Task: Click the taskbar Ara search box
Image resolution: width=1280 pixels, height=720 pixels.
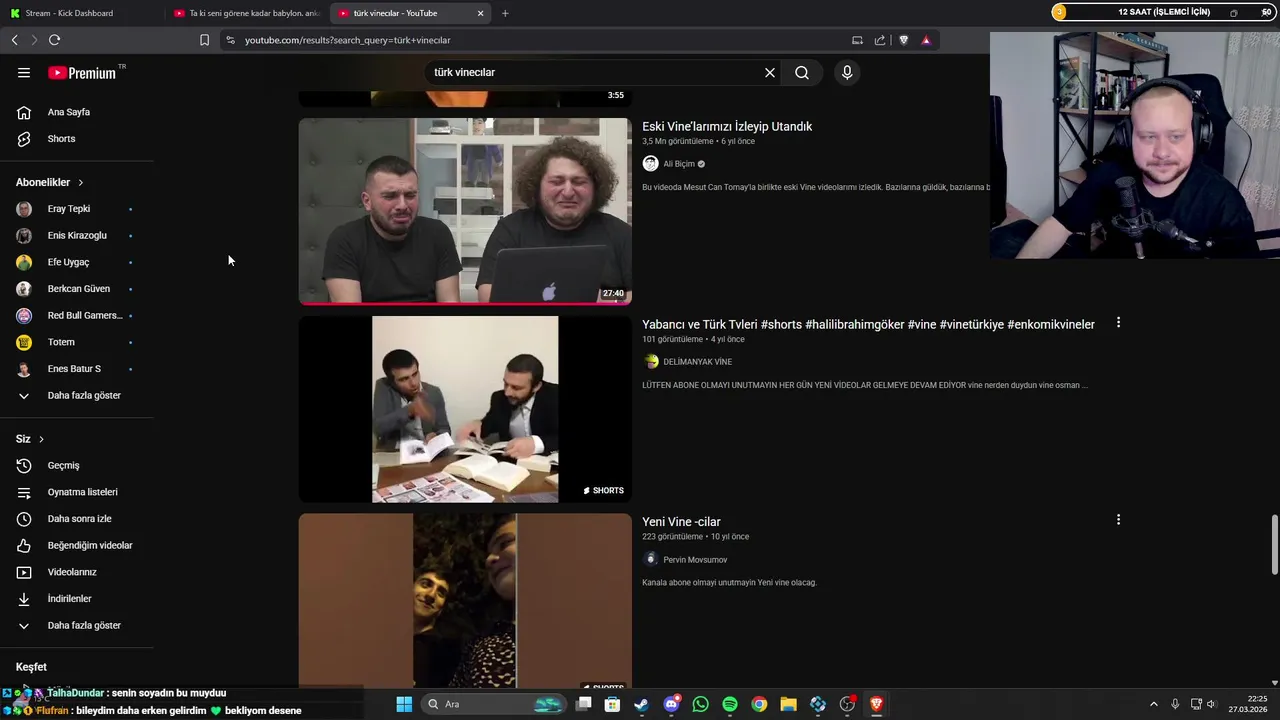Action: [x=494, y=704]
